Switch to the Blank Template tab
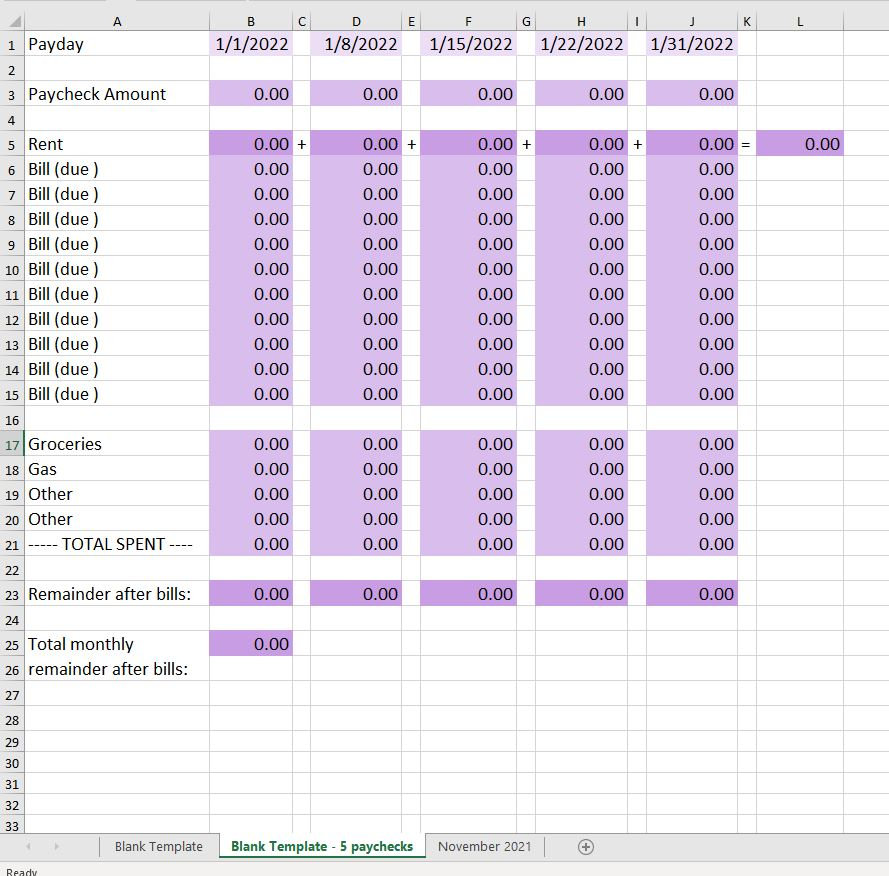 point(157,846)
